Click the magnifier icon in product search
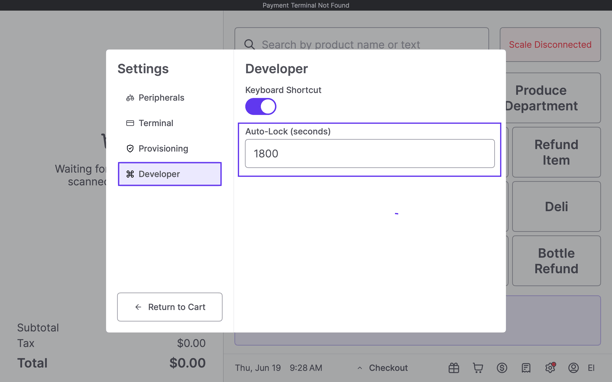Image resolution: width=612 pixels, height=382 pixels. (x=249, y=44)
